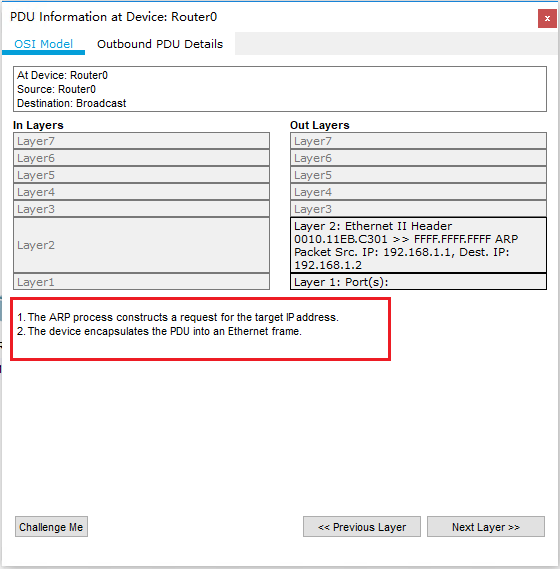
Task: Click Out Layers Layer3 row
Action: pyautogui.click(x=418, y=209)
